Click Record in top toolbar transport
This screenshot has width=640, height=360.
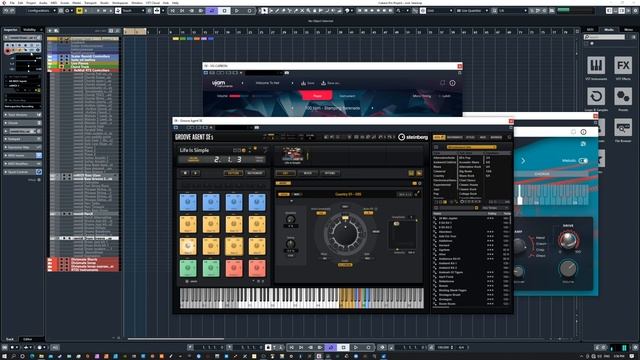tap(249, 11)
